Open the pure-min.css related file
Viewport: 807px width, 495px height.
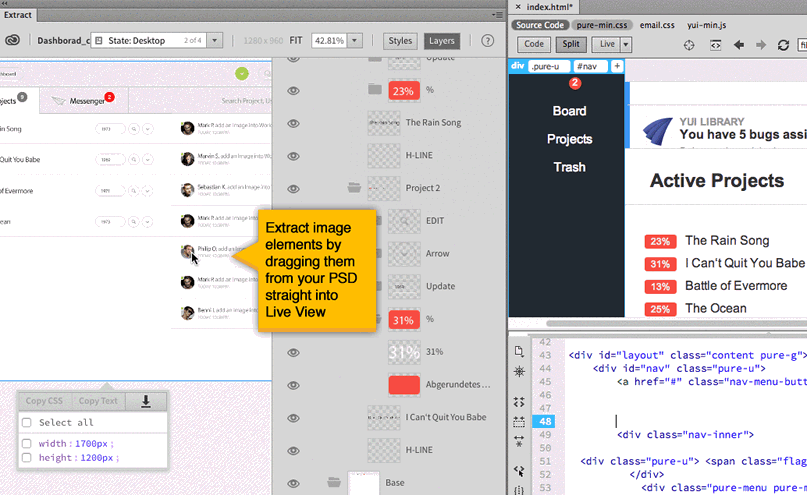602,25
